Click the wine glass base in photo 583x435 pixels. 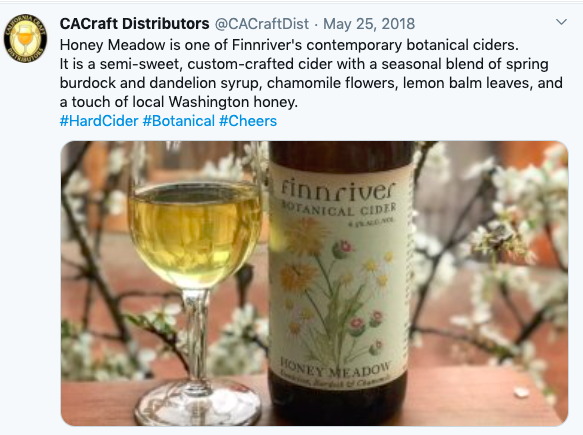click(x=197, y=404)
